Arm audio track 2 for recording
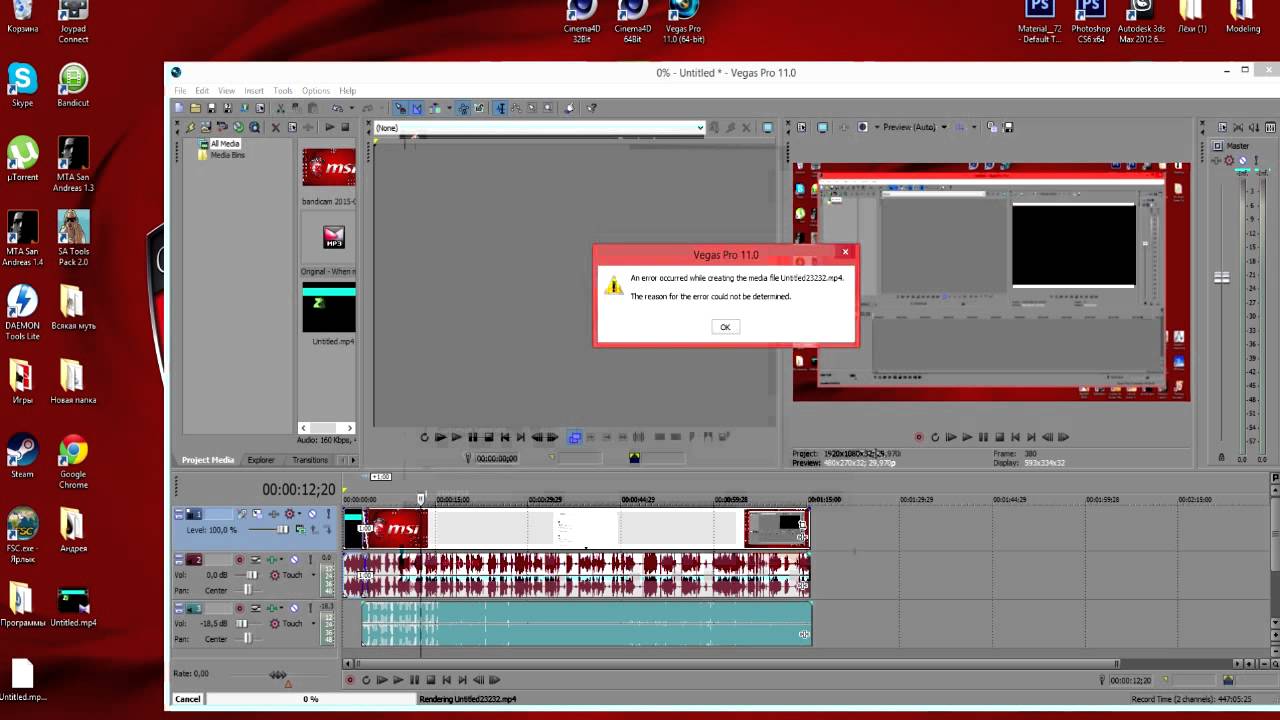 (239, 560)
